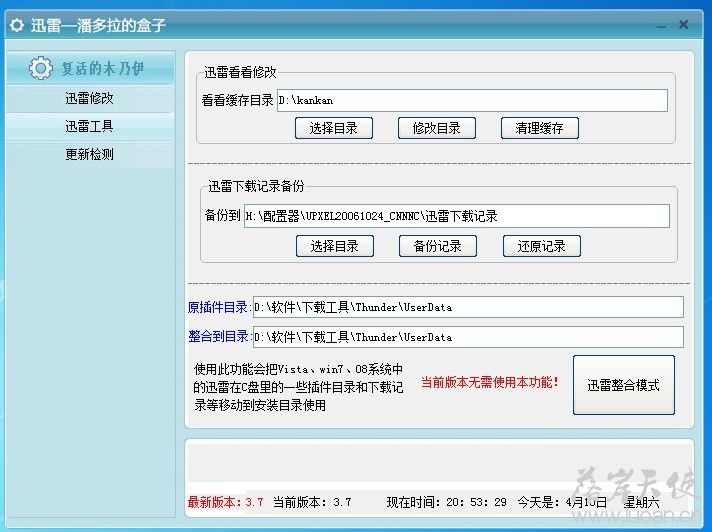This screenshot has height=532, width=712.
Task: Click the 迅雷下载记录备份 group label
Action: (x=256, y=186)
